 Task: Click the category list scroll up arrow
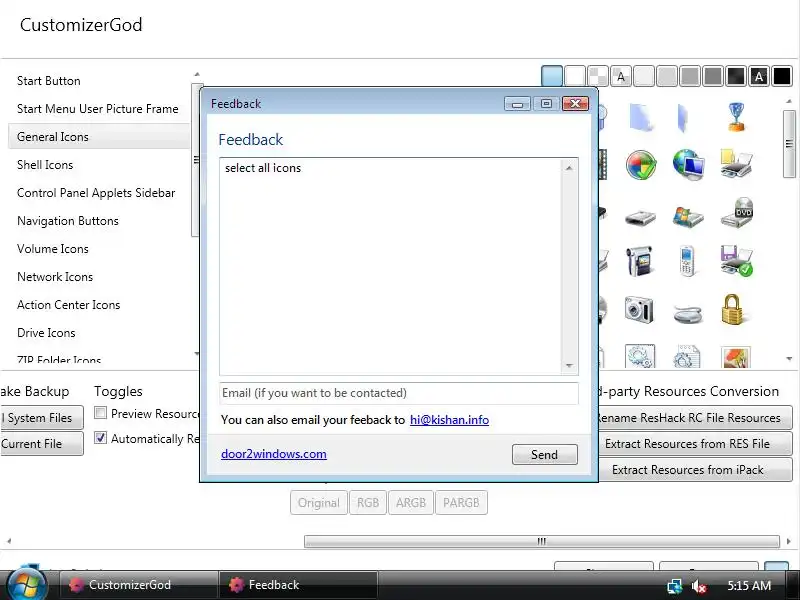[x=197, y=74]
